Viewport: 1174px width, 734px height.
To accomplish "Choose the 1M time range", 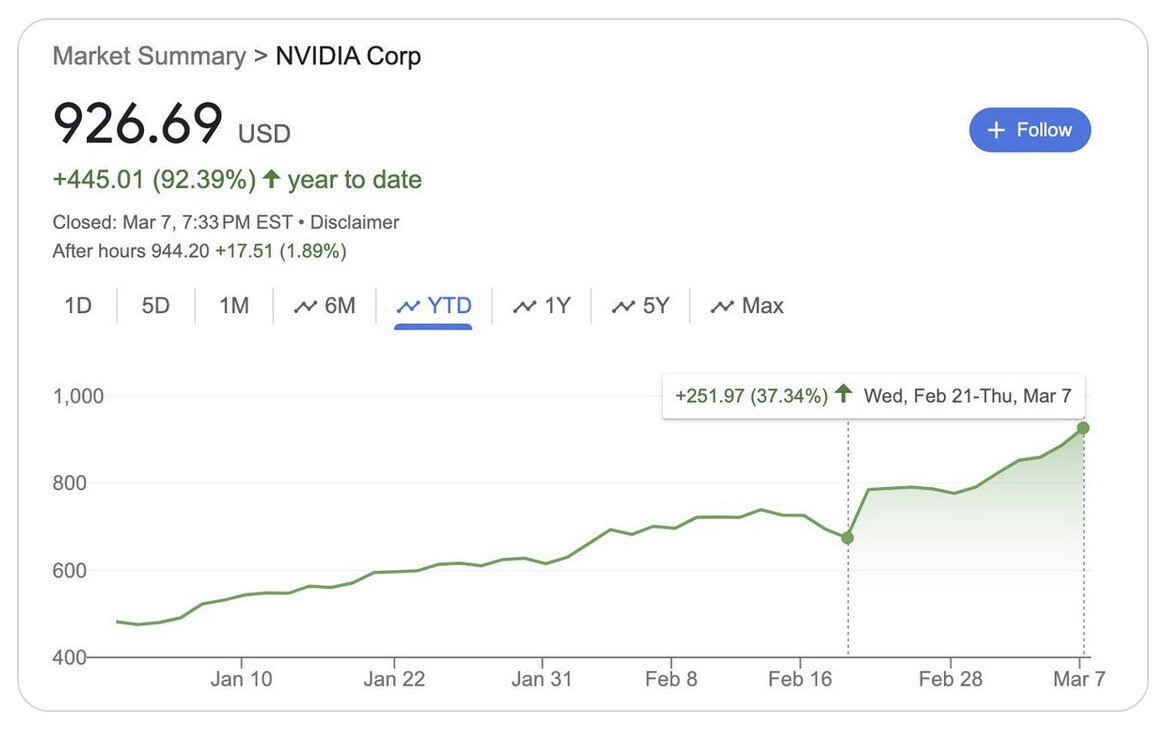I will click(234, 306).
